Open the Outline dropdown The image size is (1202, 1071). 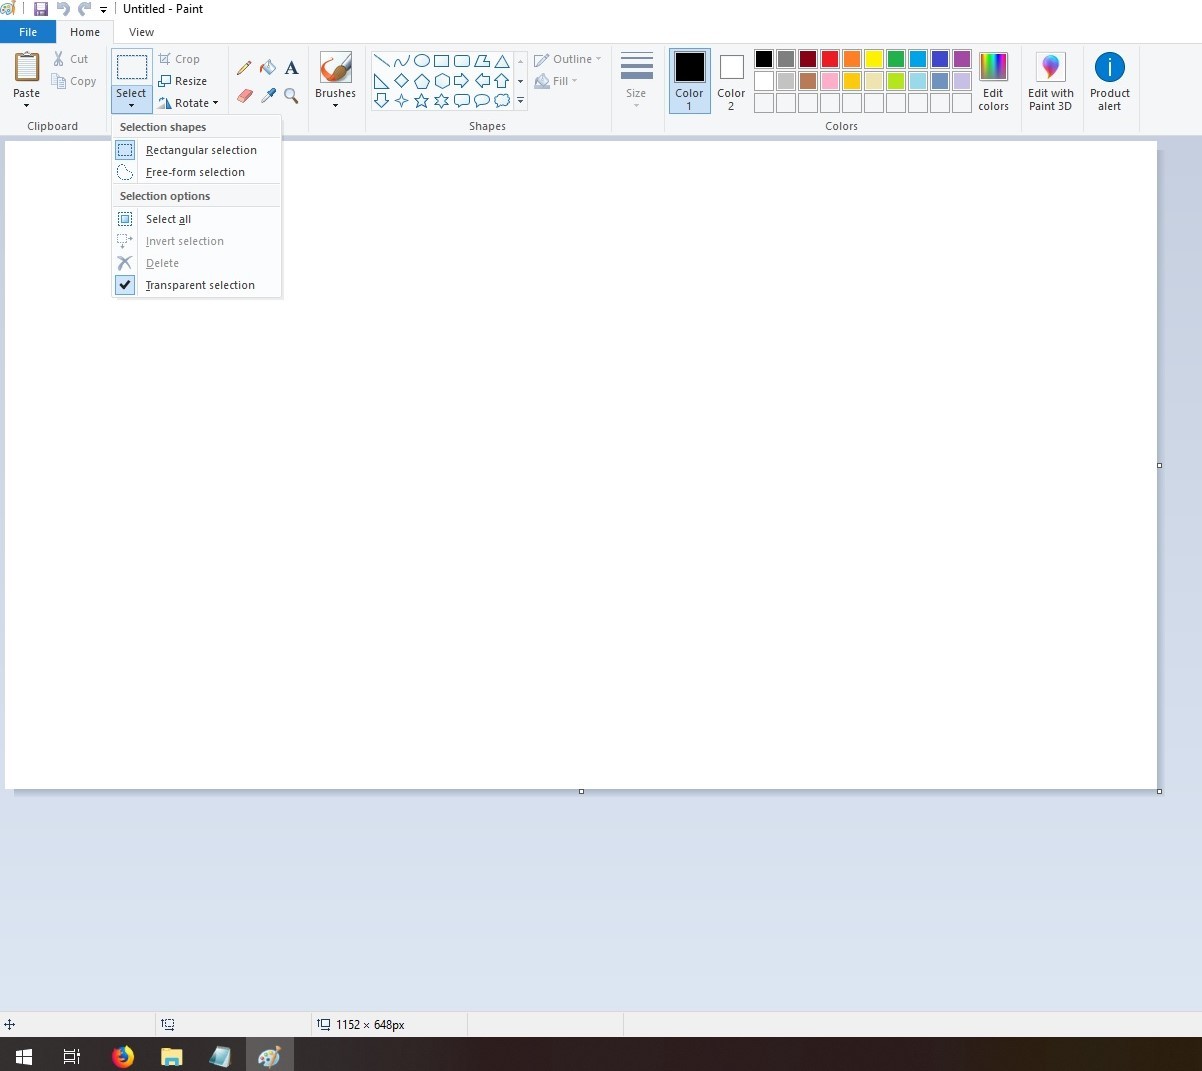[568, 59]
